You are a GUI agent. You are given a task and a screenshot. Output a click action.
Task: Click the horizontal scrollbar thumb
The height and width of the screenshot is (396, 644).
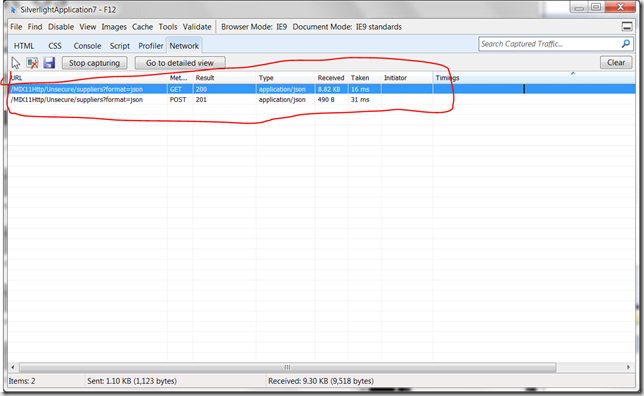pyautogui.click(x=288, y=367)
